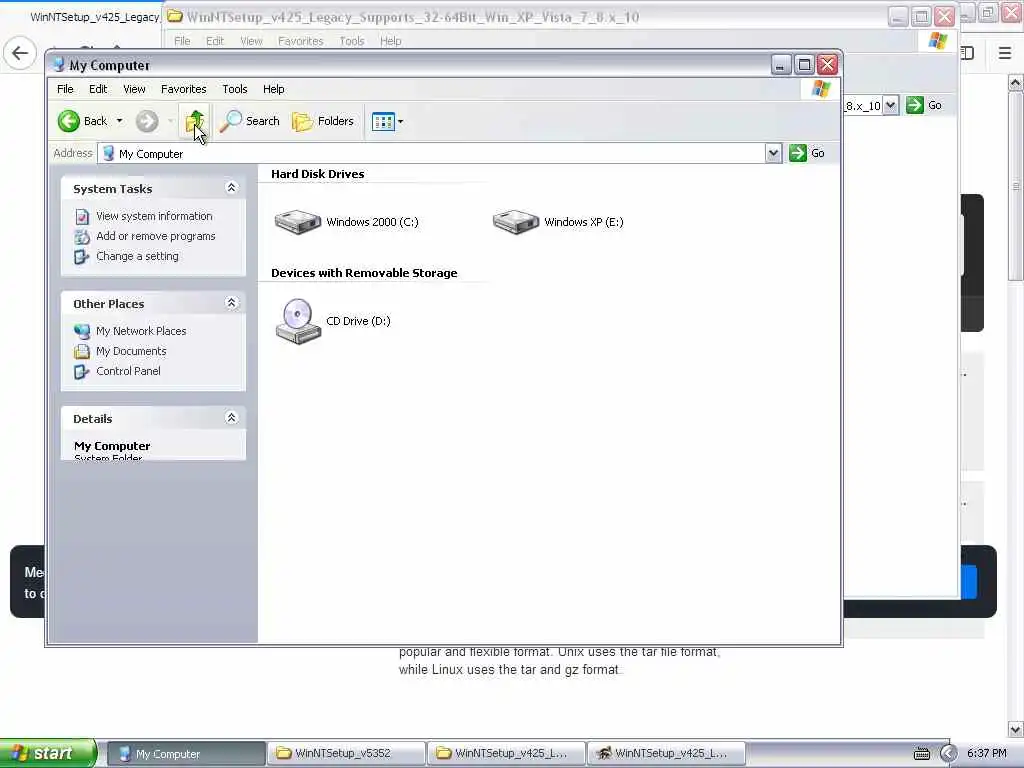1024x768 pixels.
Task: Open the Tools menu in My Computer
Action: 234,89
